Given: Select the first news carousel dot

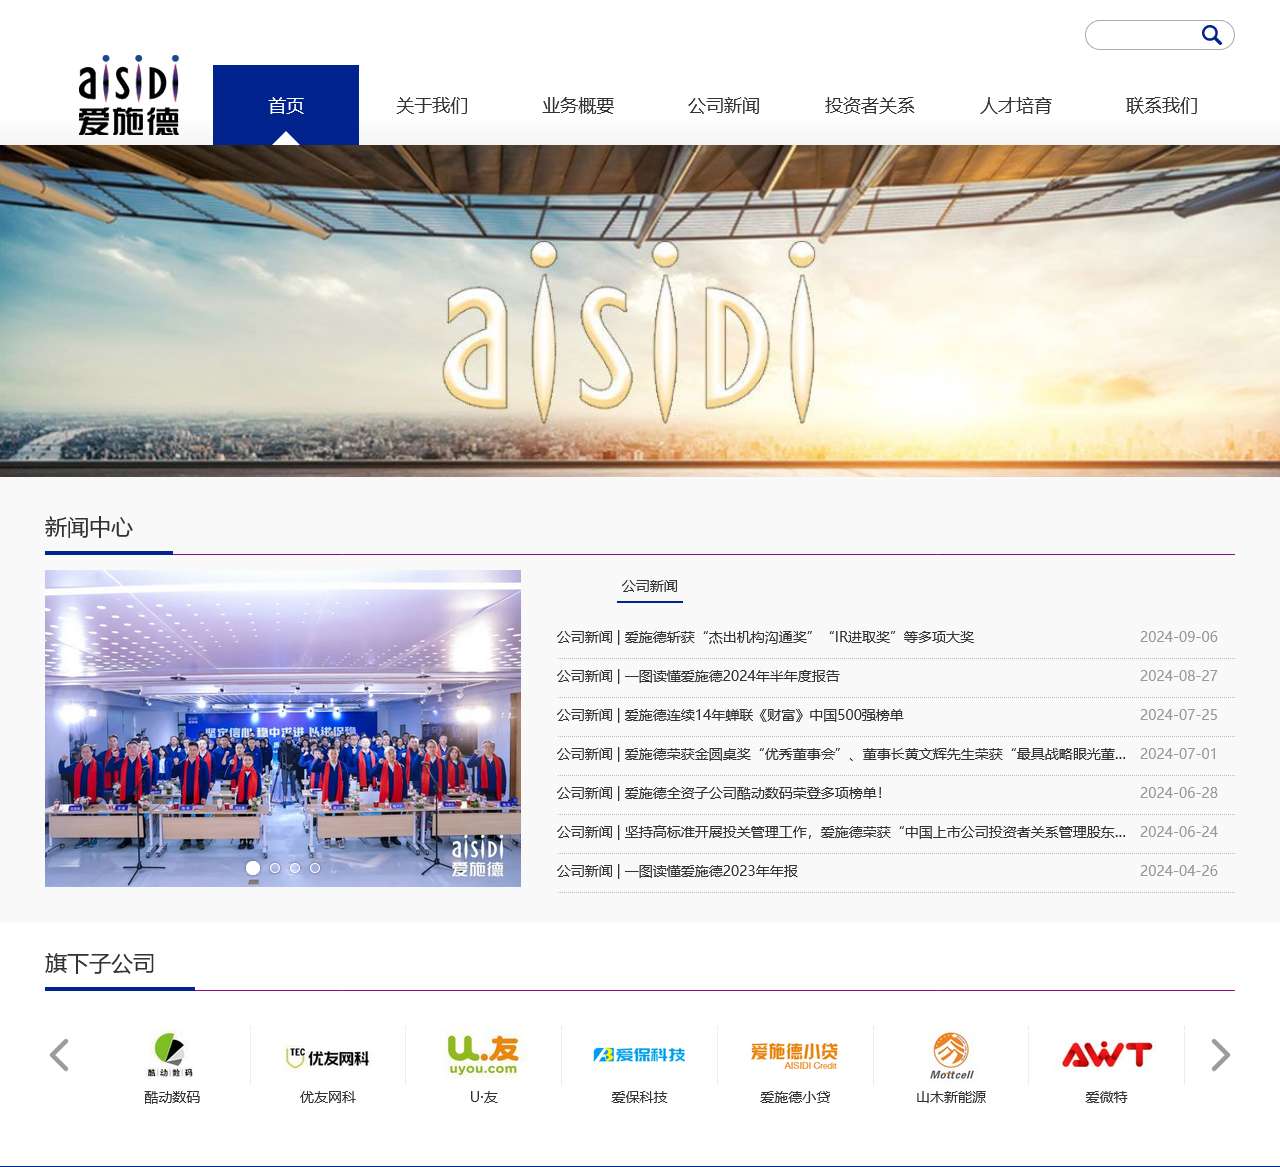Looking at the screenshot, I should tap(253, 868).
